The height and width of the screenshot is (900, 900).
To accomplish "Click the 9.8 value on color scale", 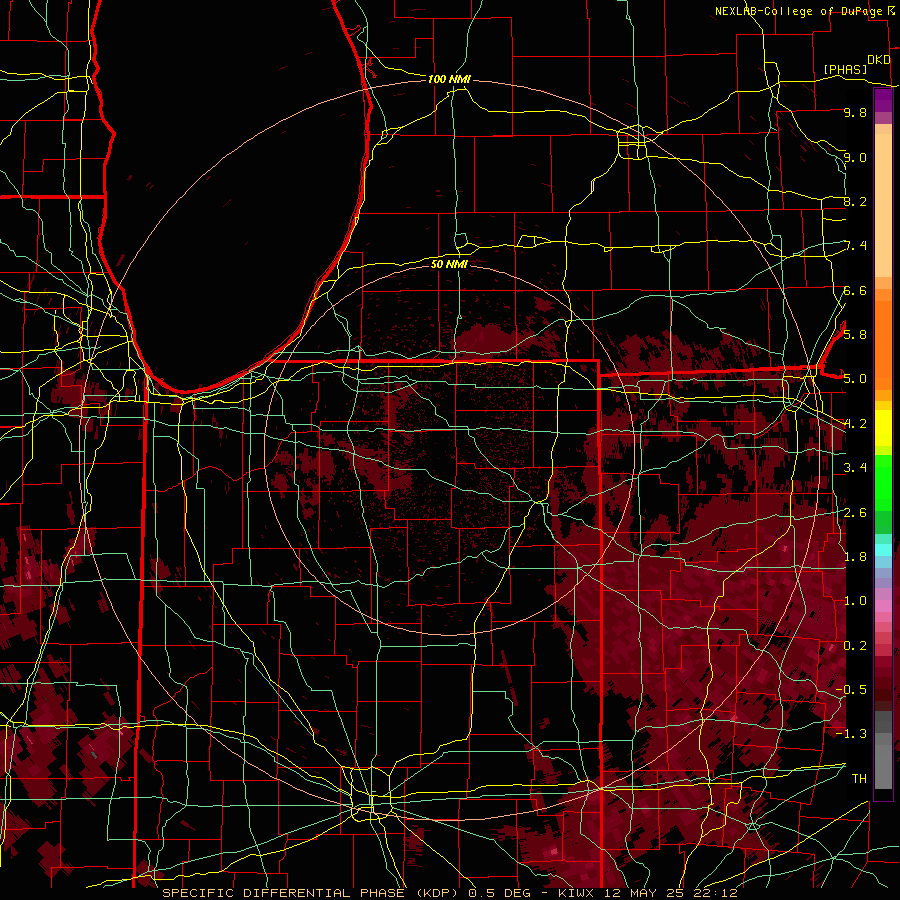I will pyautogui.click(x=855, y=112).
